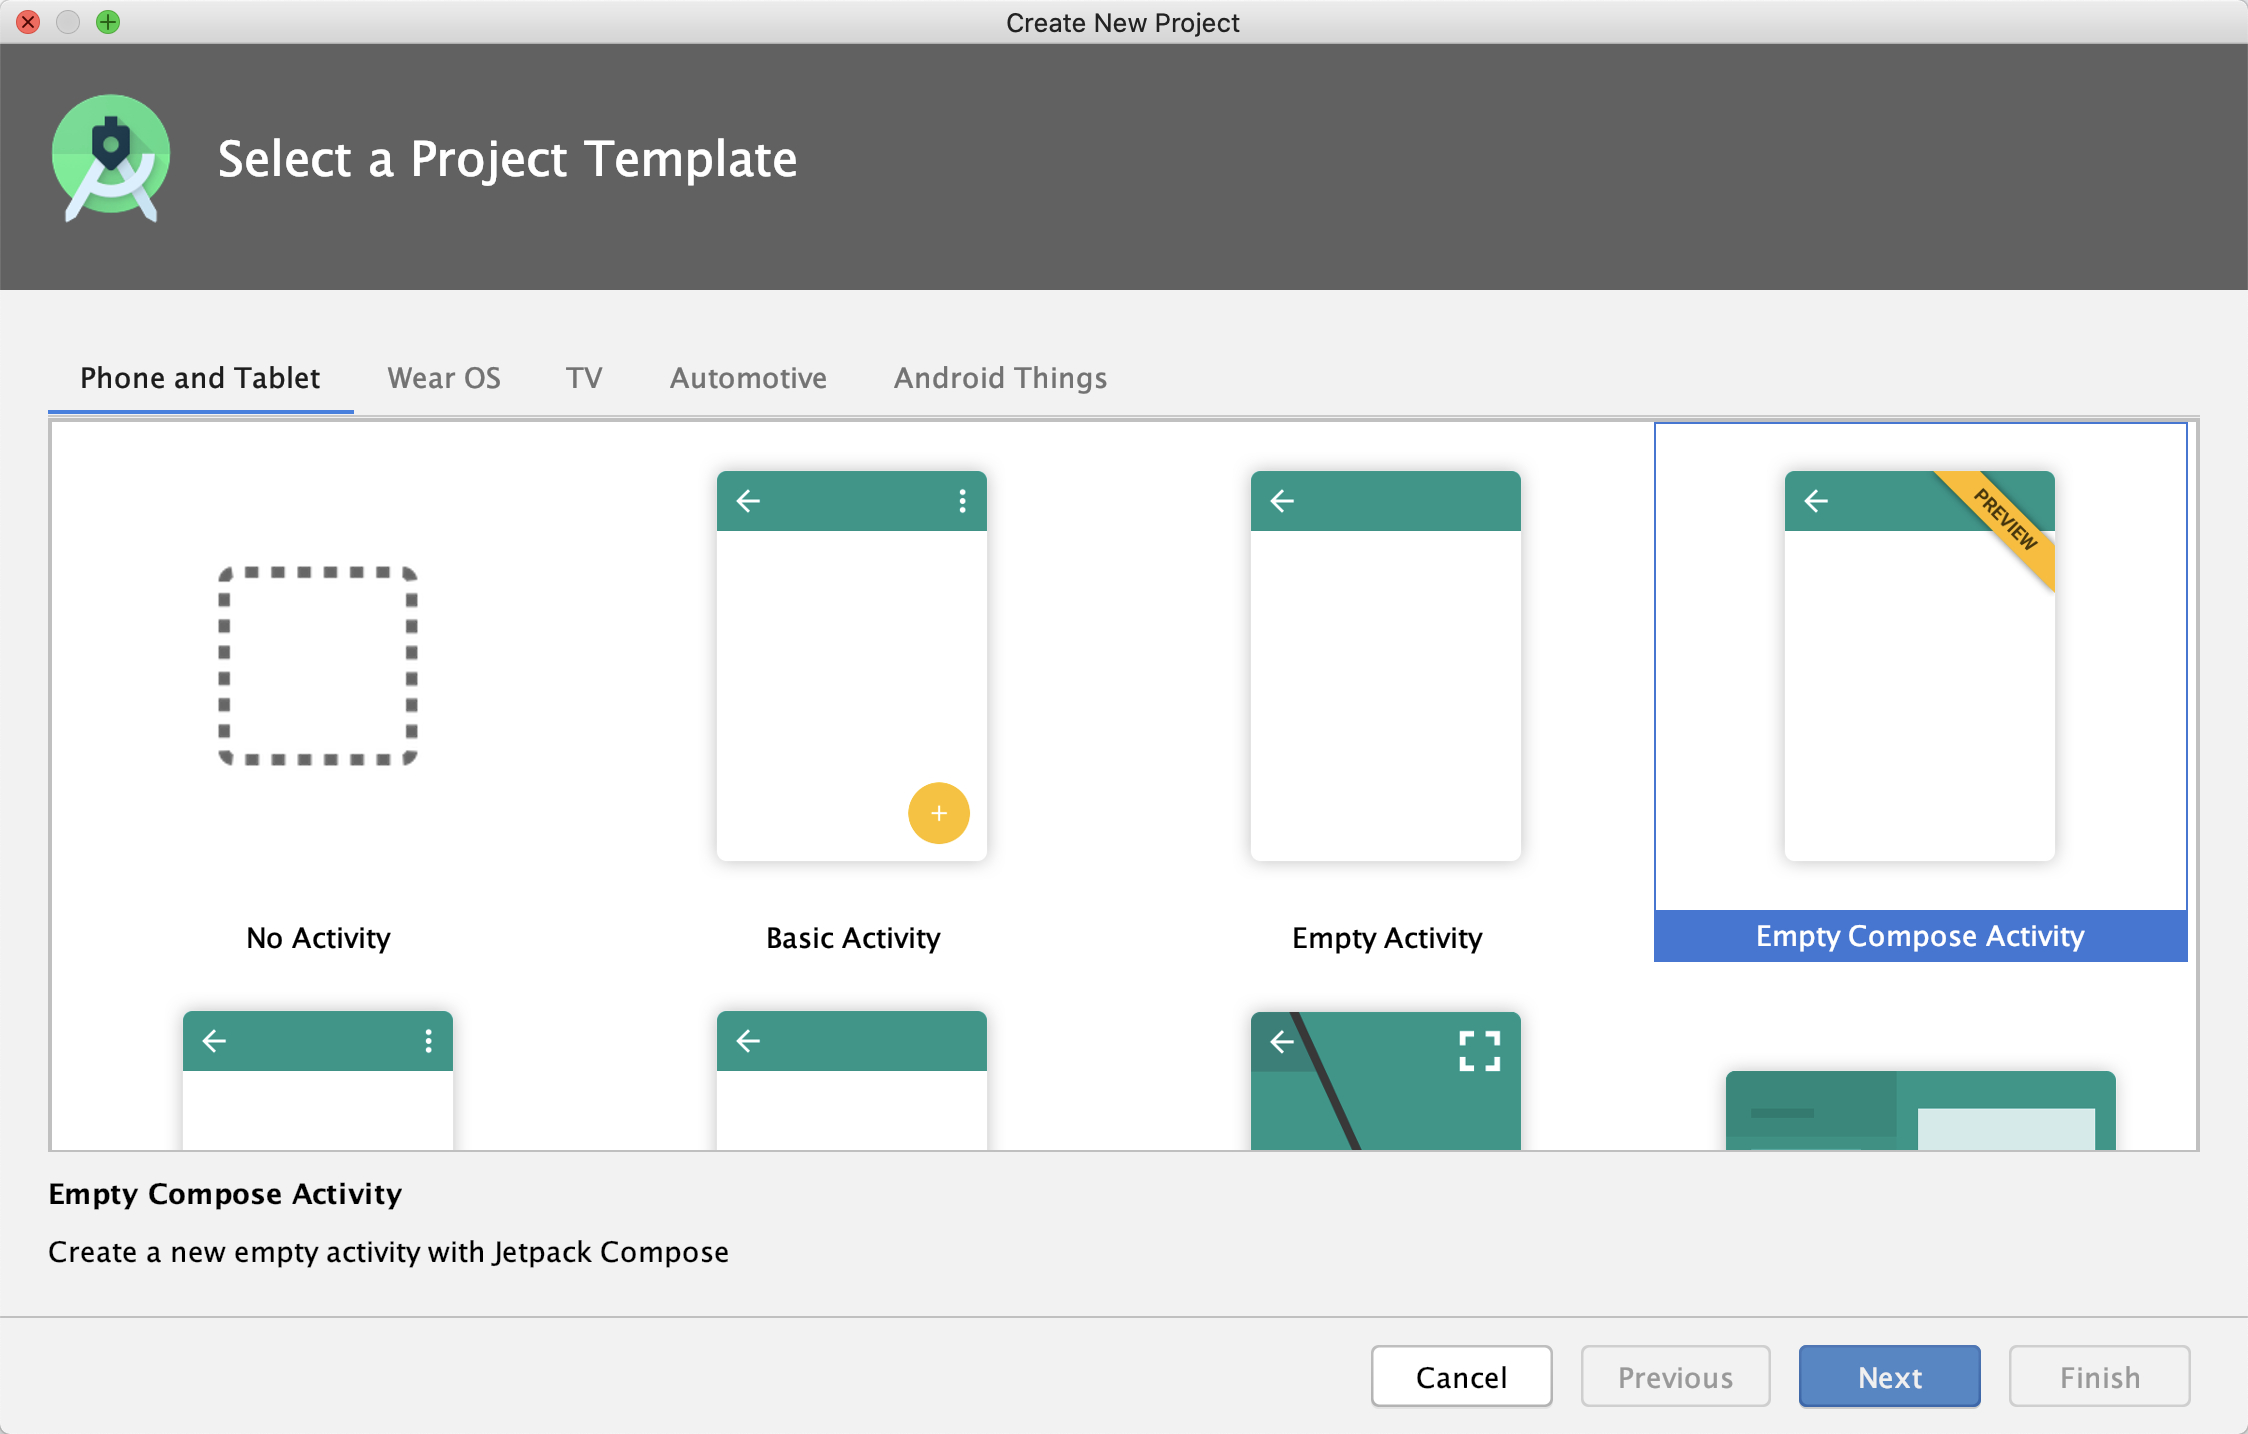This screenshot has height=1434, width=2248.
Task: Choose the Empty Activity template
Action: pos(1386,666)
